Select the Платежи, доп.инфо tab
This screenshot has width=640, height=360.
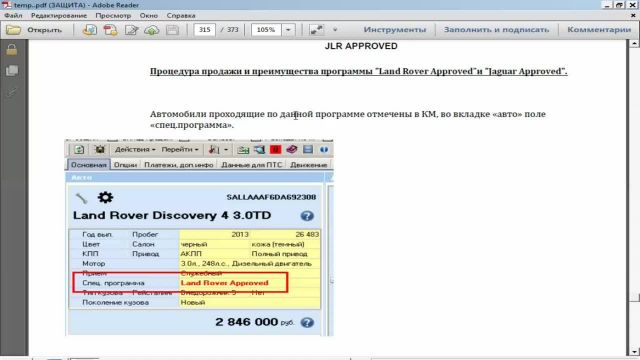179,165
